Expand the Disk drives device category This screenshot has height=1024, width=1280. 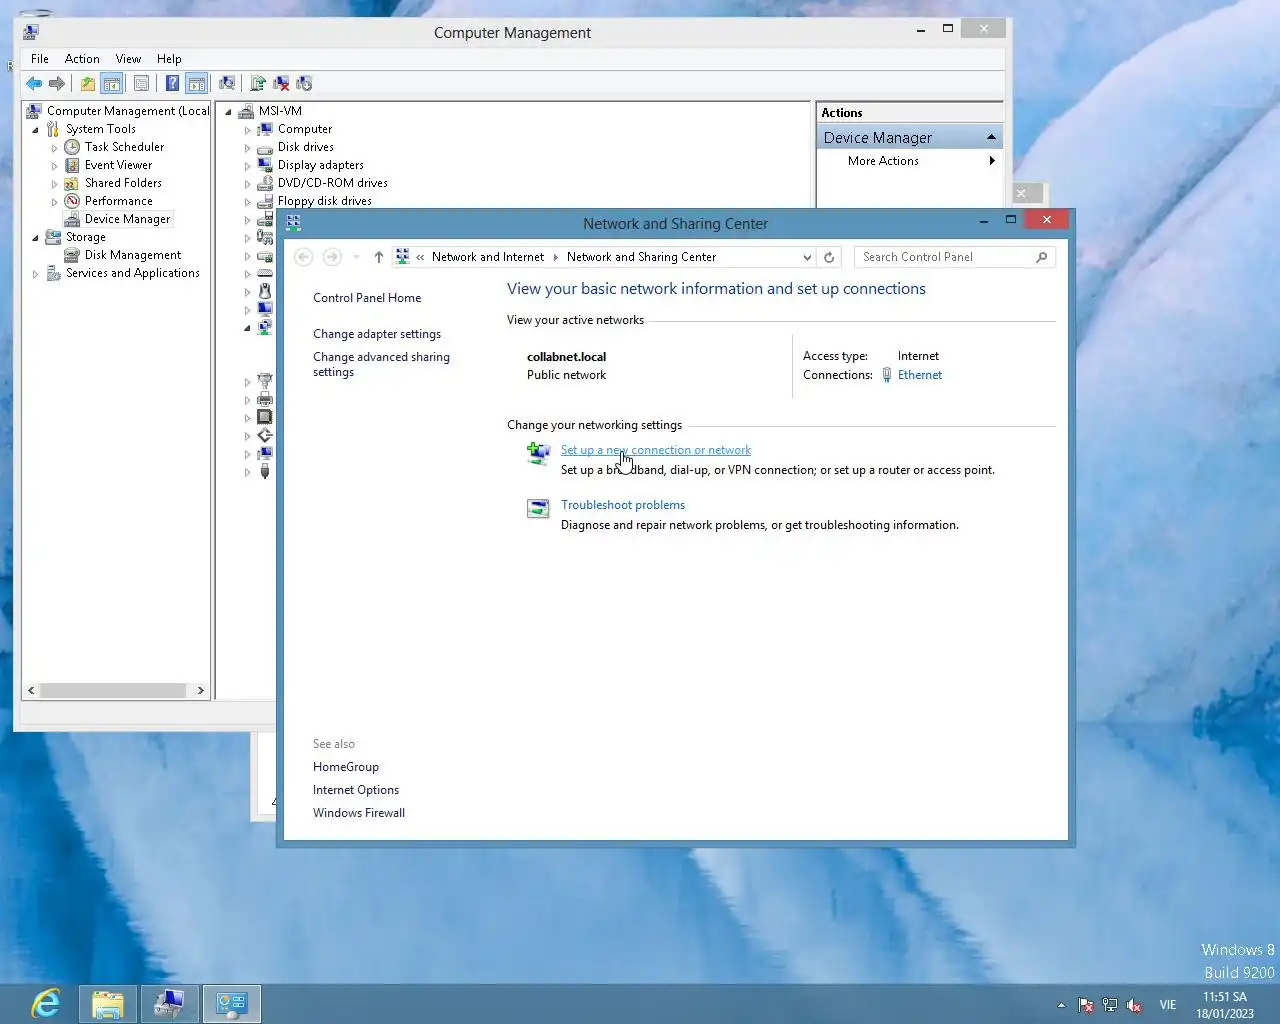248,148
